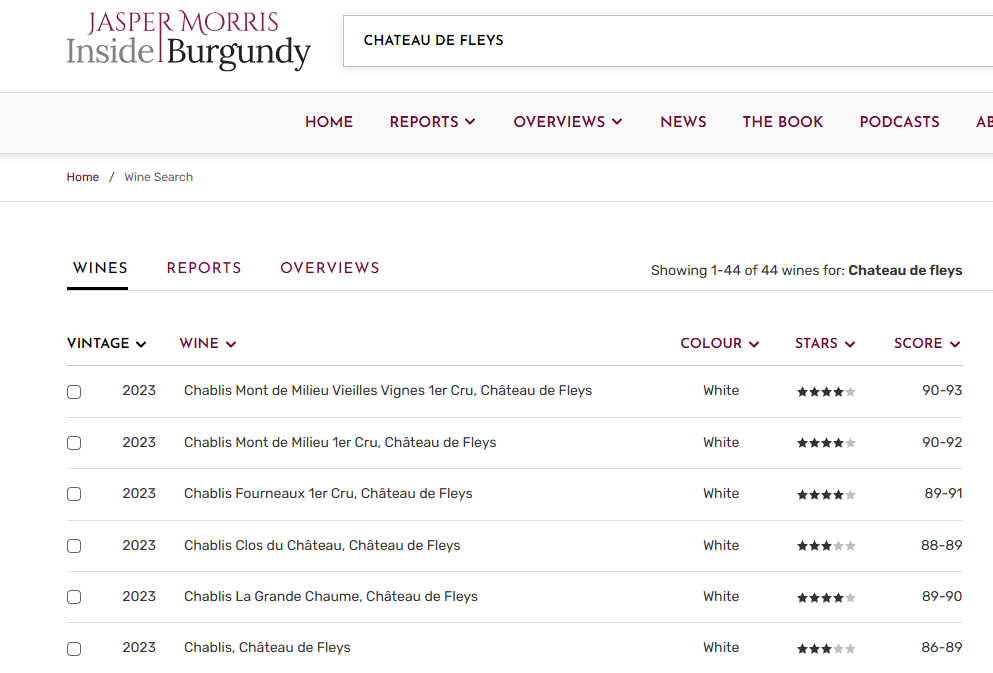Go to Home via breadcrumb link
This screenshot has width=993, height=673.
point(83,177)
